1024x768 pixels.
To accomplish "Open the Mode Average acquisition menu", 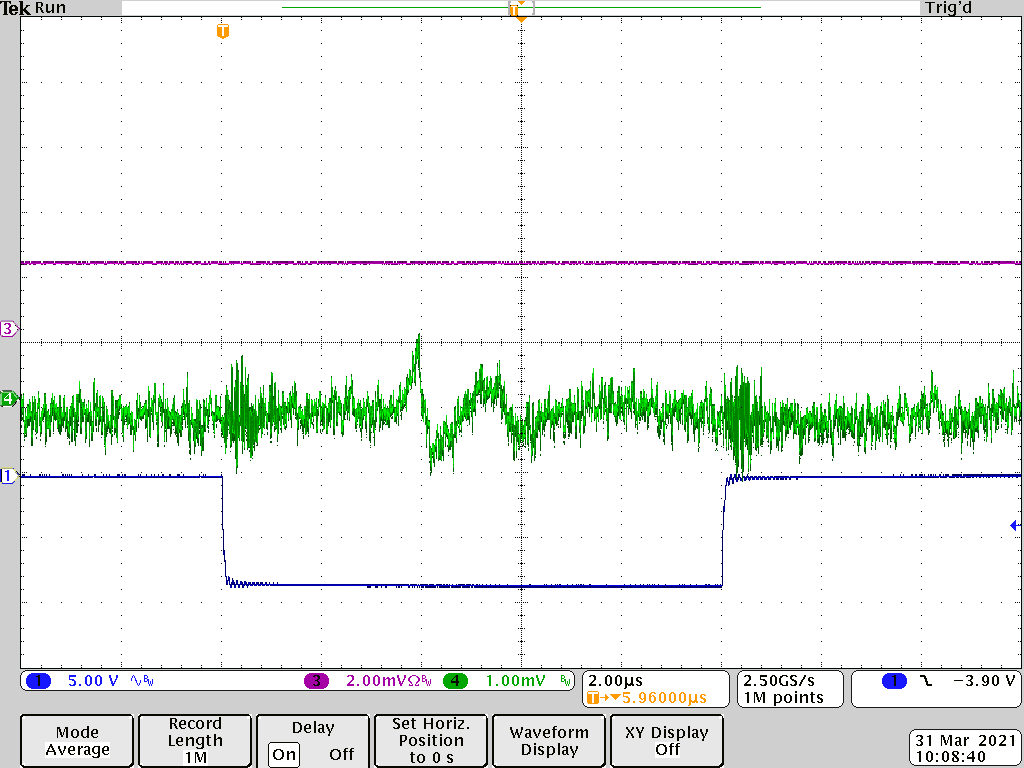I will (x=77, y=741).
